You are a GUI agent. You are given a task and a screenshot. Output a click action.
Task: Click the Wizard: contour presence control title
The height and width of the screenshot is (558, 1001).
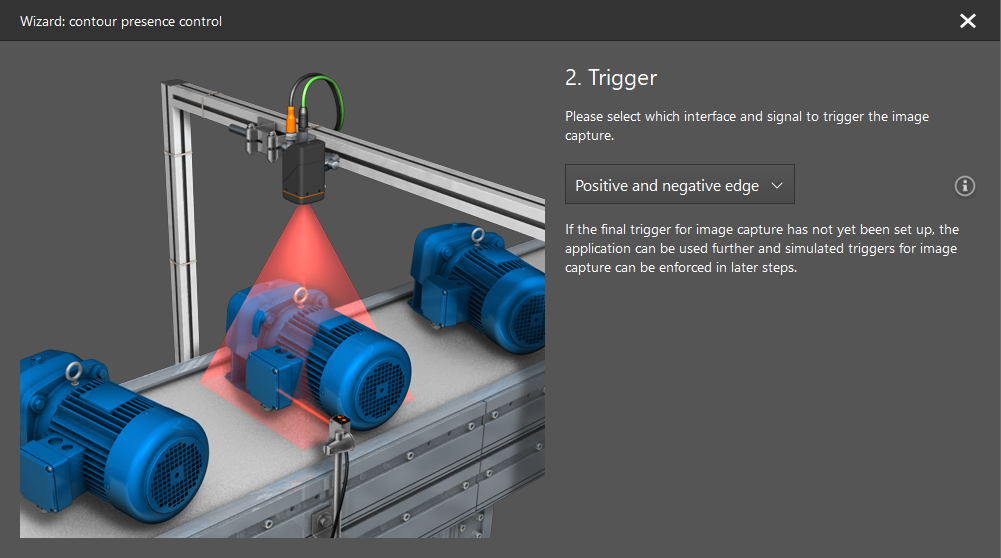point(121,22)
